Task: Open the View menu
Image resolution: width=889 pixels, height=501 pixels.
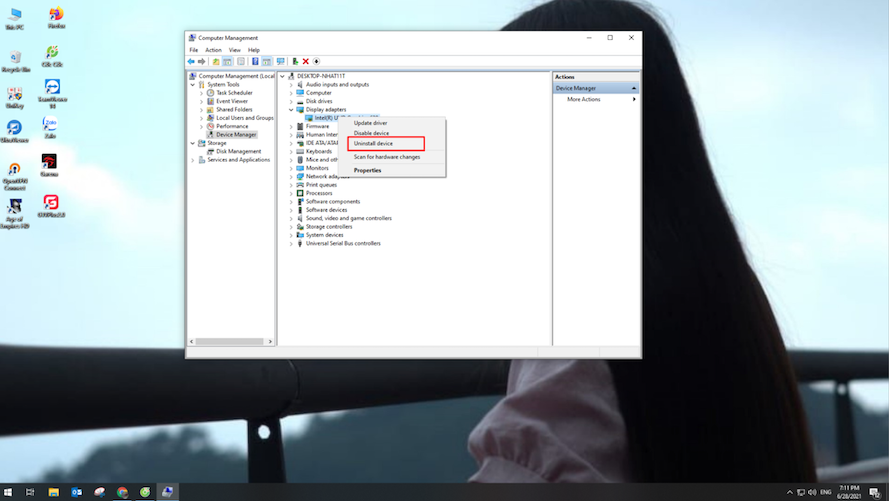Action: (x=235, y=50)
